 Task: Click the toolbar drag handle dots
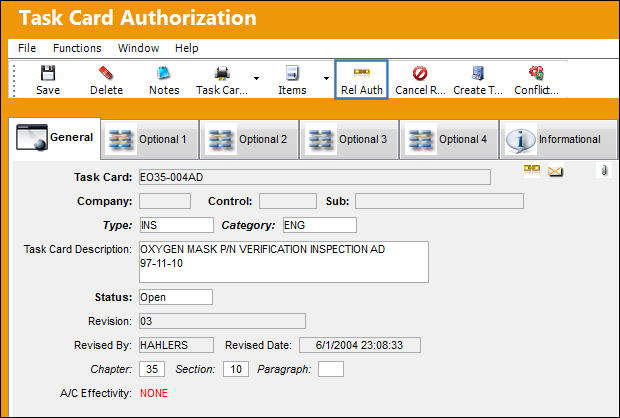pos(14,80)
